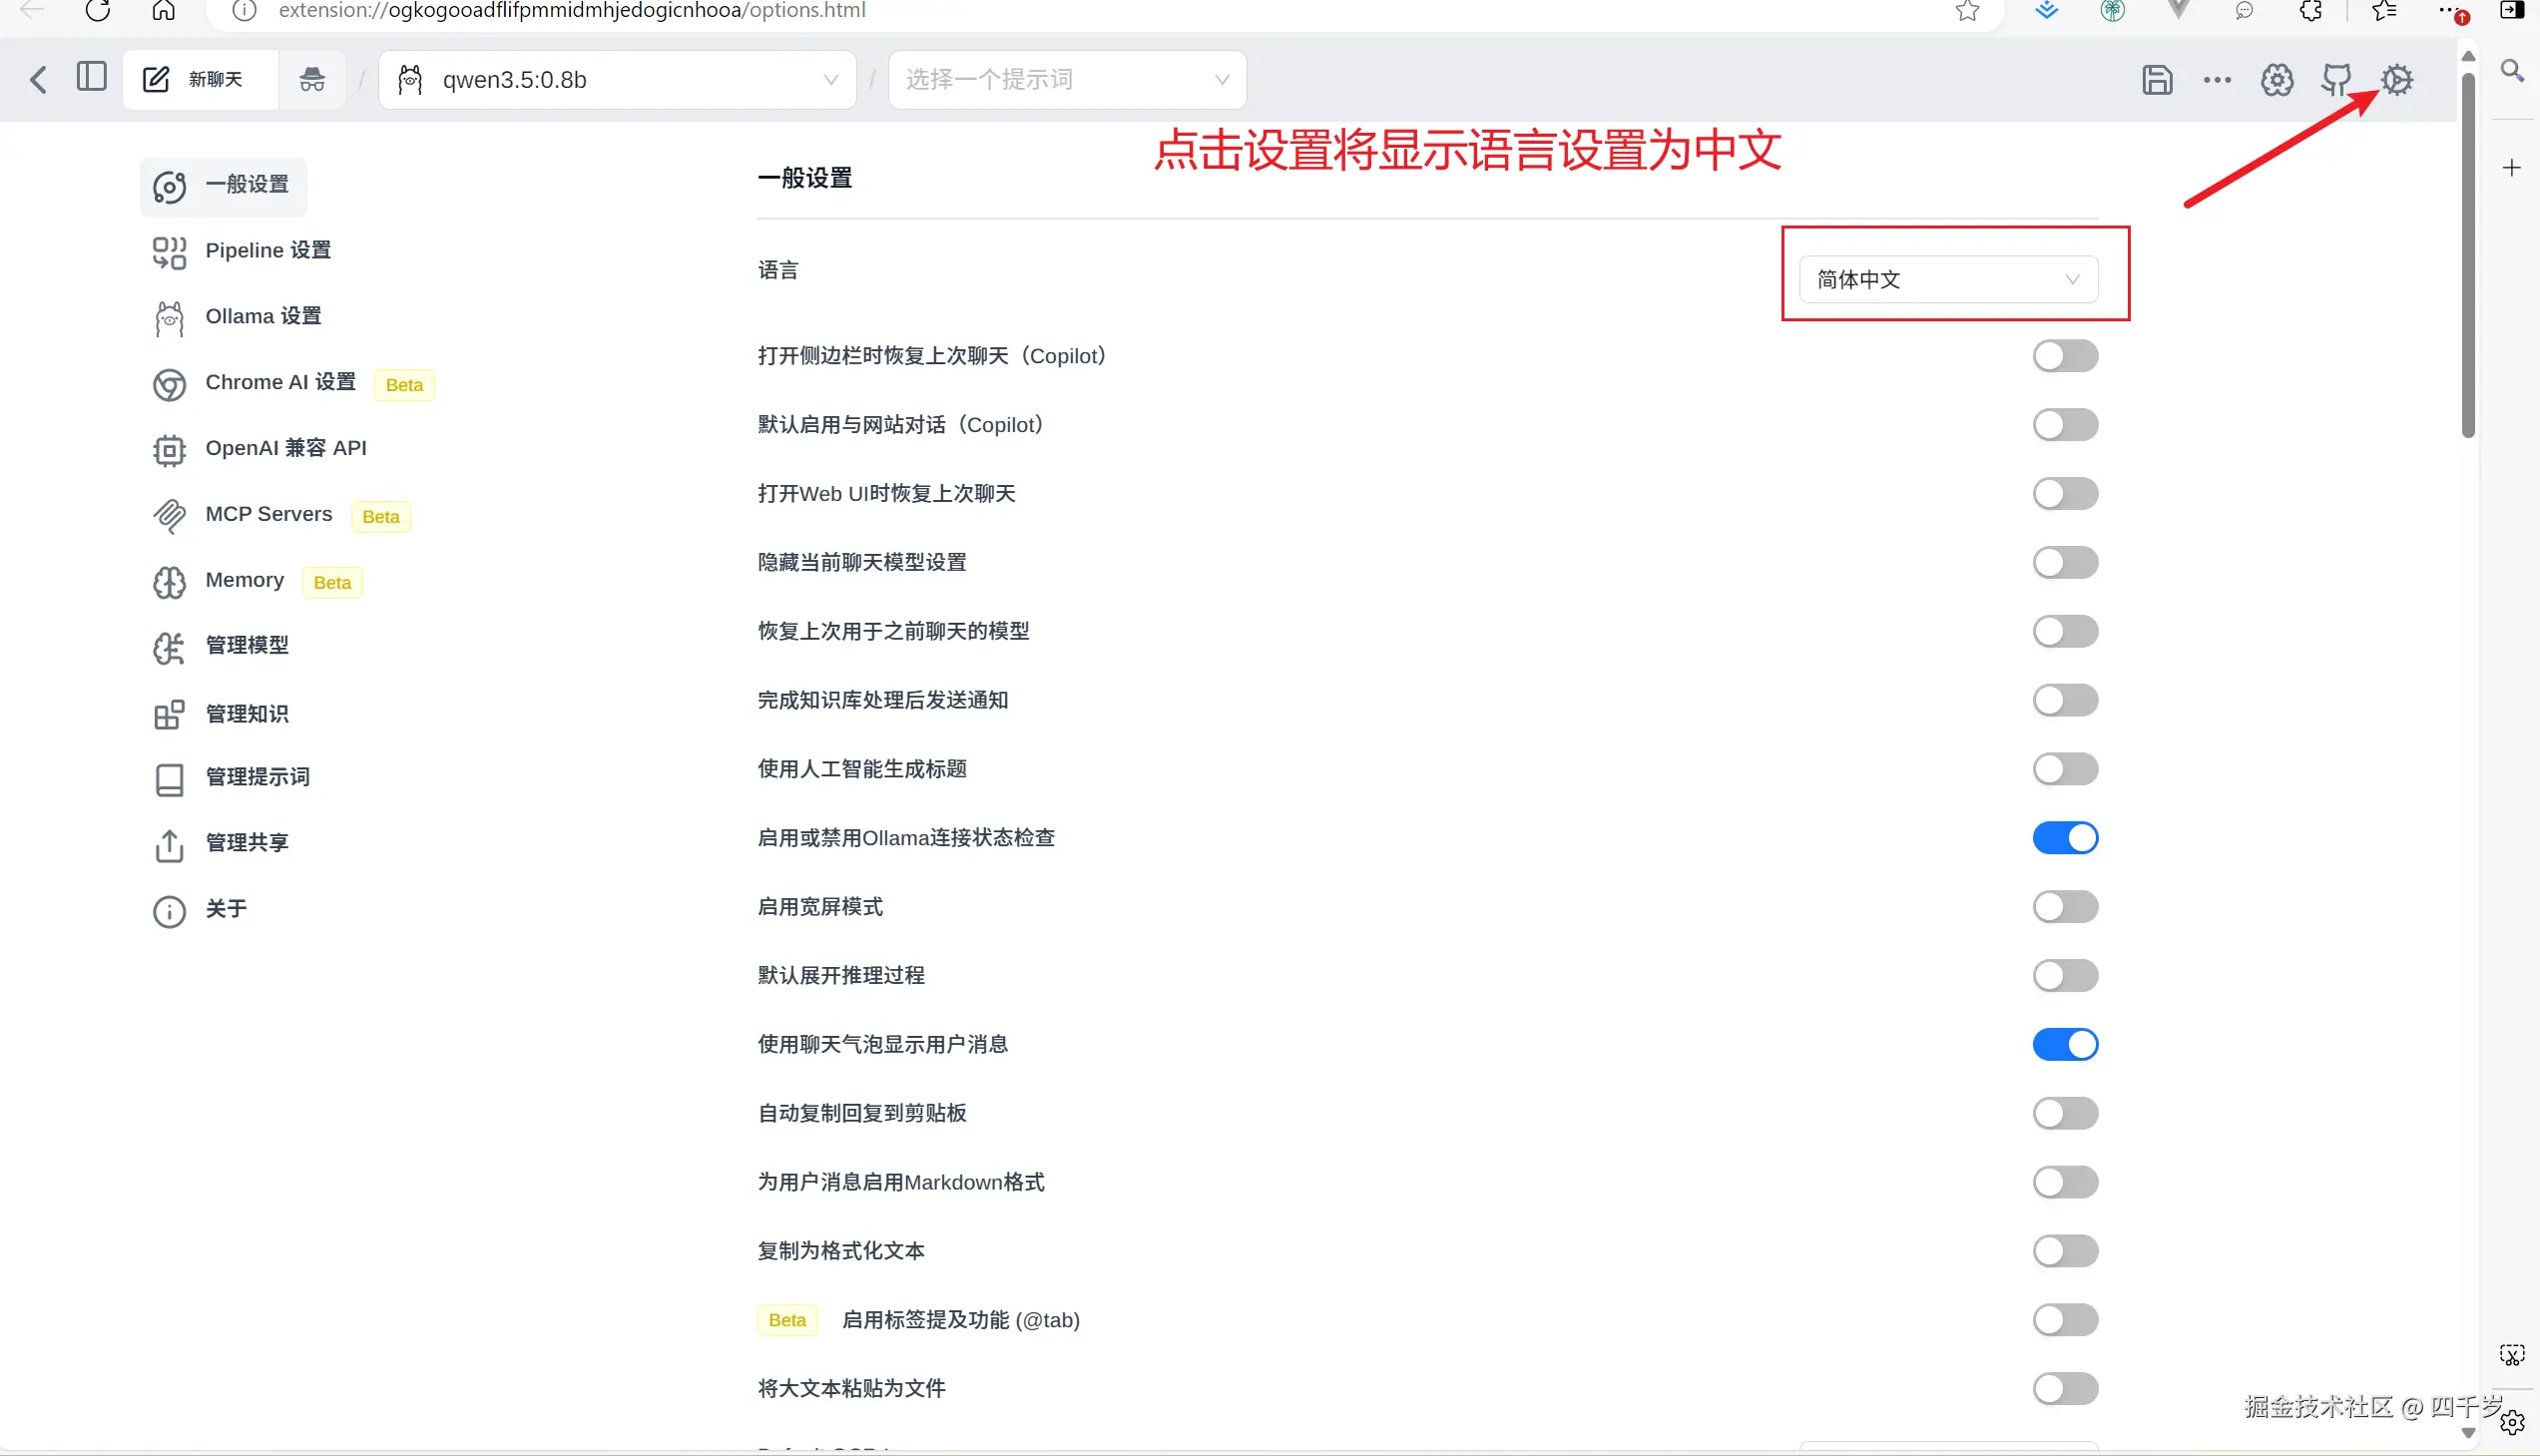Click the 管理知识 blocks icon
Image resolution: width=2540 pixels, height=1456 pixels.
point(169,715)
